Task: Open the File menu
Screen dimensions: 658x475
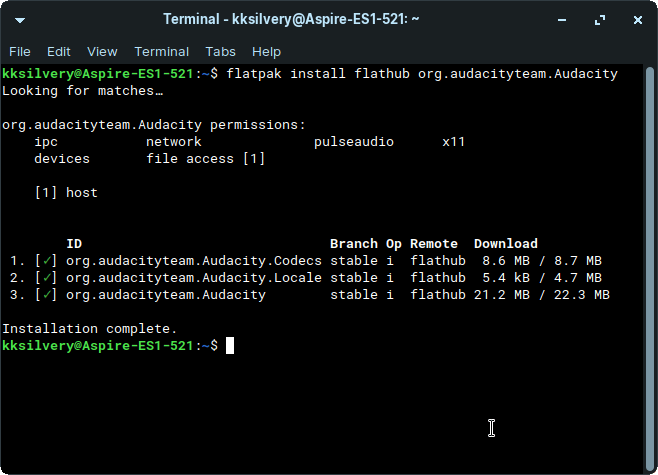Action: pyautogui.click(x=20, y=51)
